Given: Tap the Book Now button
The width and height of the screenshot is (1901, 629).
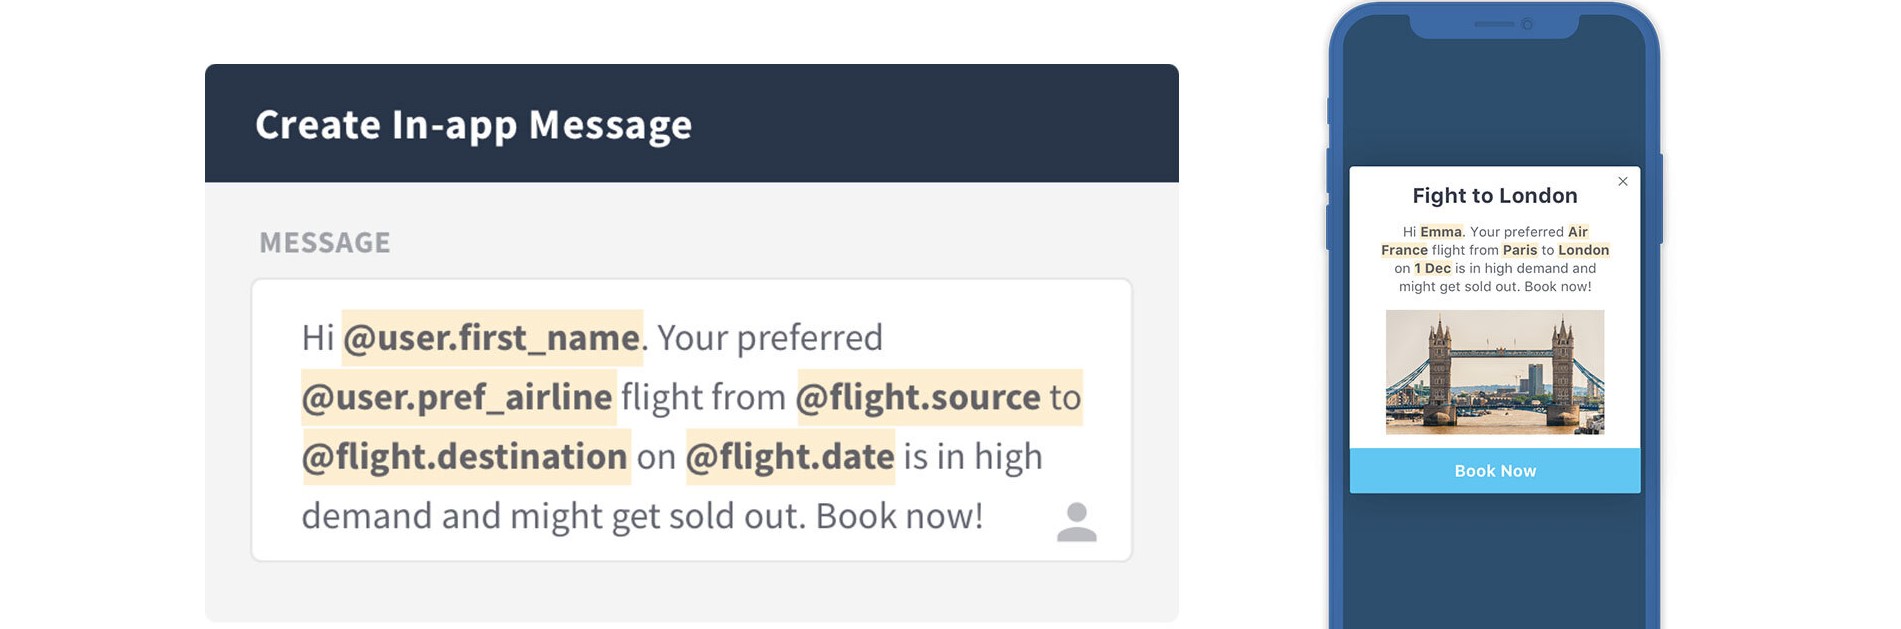Looking at the screenshot, I should 1495,471.
